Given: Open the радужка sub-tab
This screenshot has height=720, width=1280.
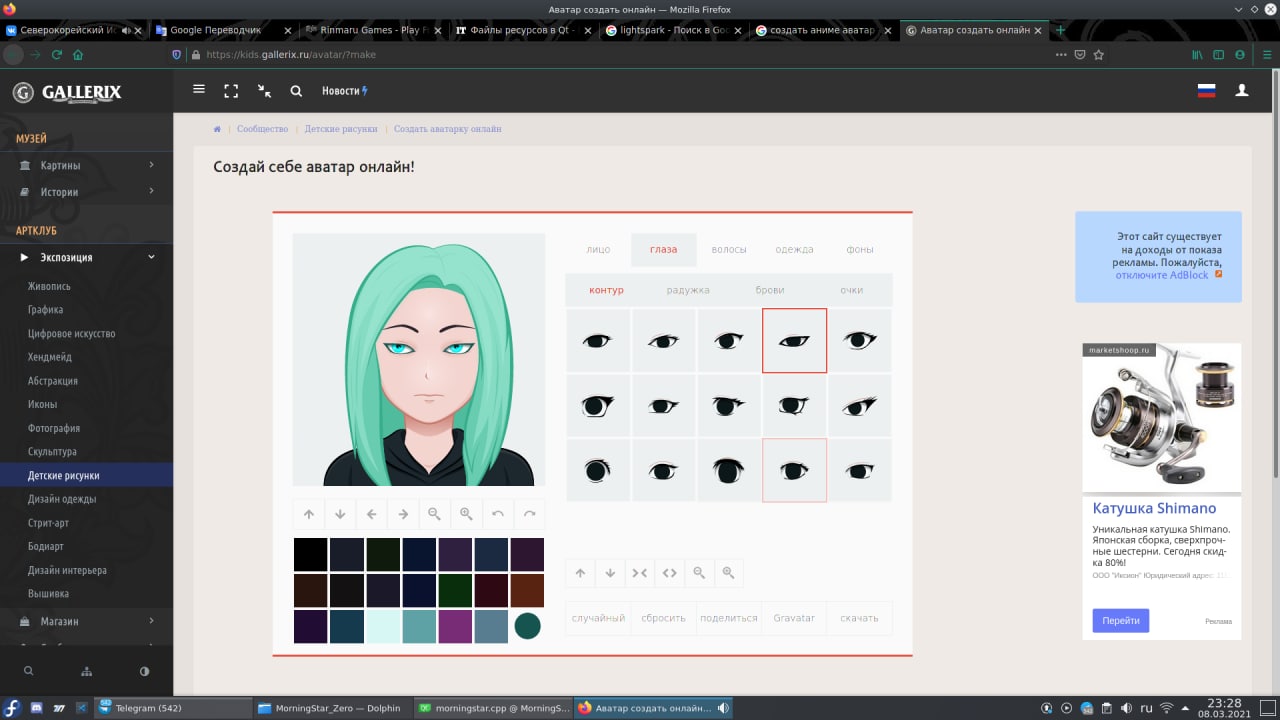Looking at the screenshot, I should [688, 290].
